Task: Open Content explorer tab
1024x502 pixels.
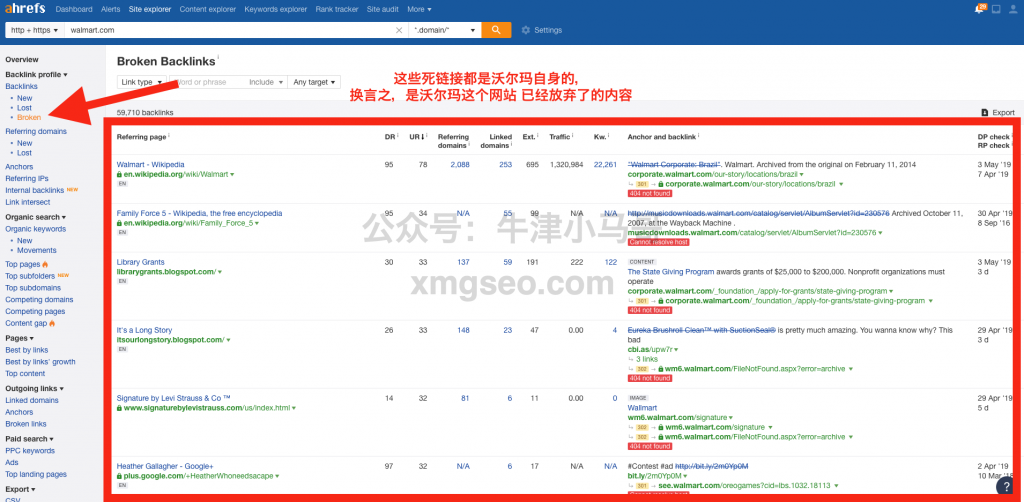Action: pyautogui.click(x=208, y=9)
